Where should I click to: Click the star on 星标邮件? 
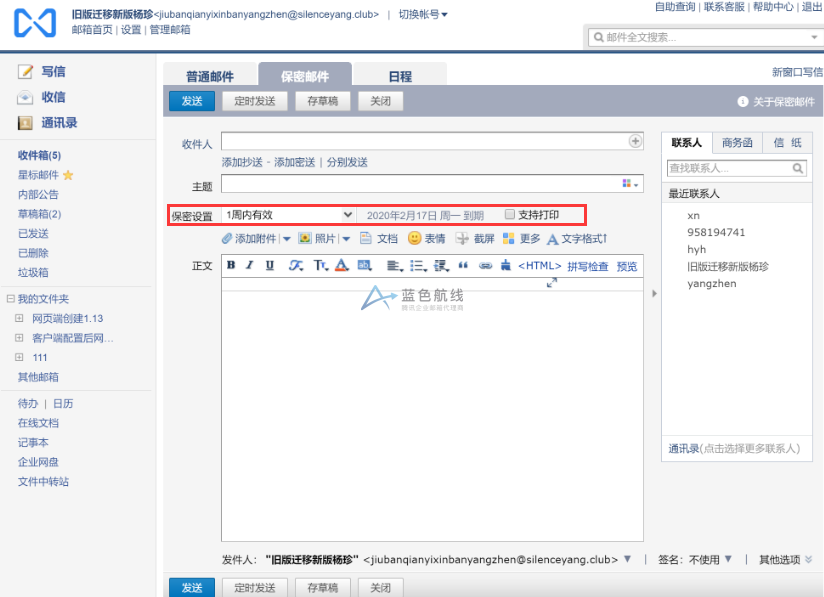click(x=68, y=175)
